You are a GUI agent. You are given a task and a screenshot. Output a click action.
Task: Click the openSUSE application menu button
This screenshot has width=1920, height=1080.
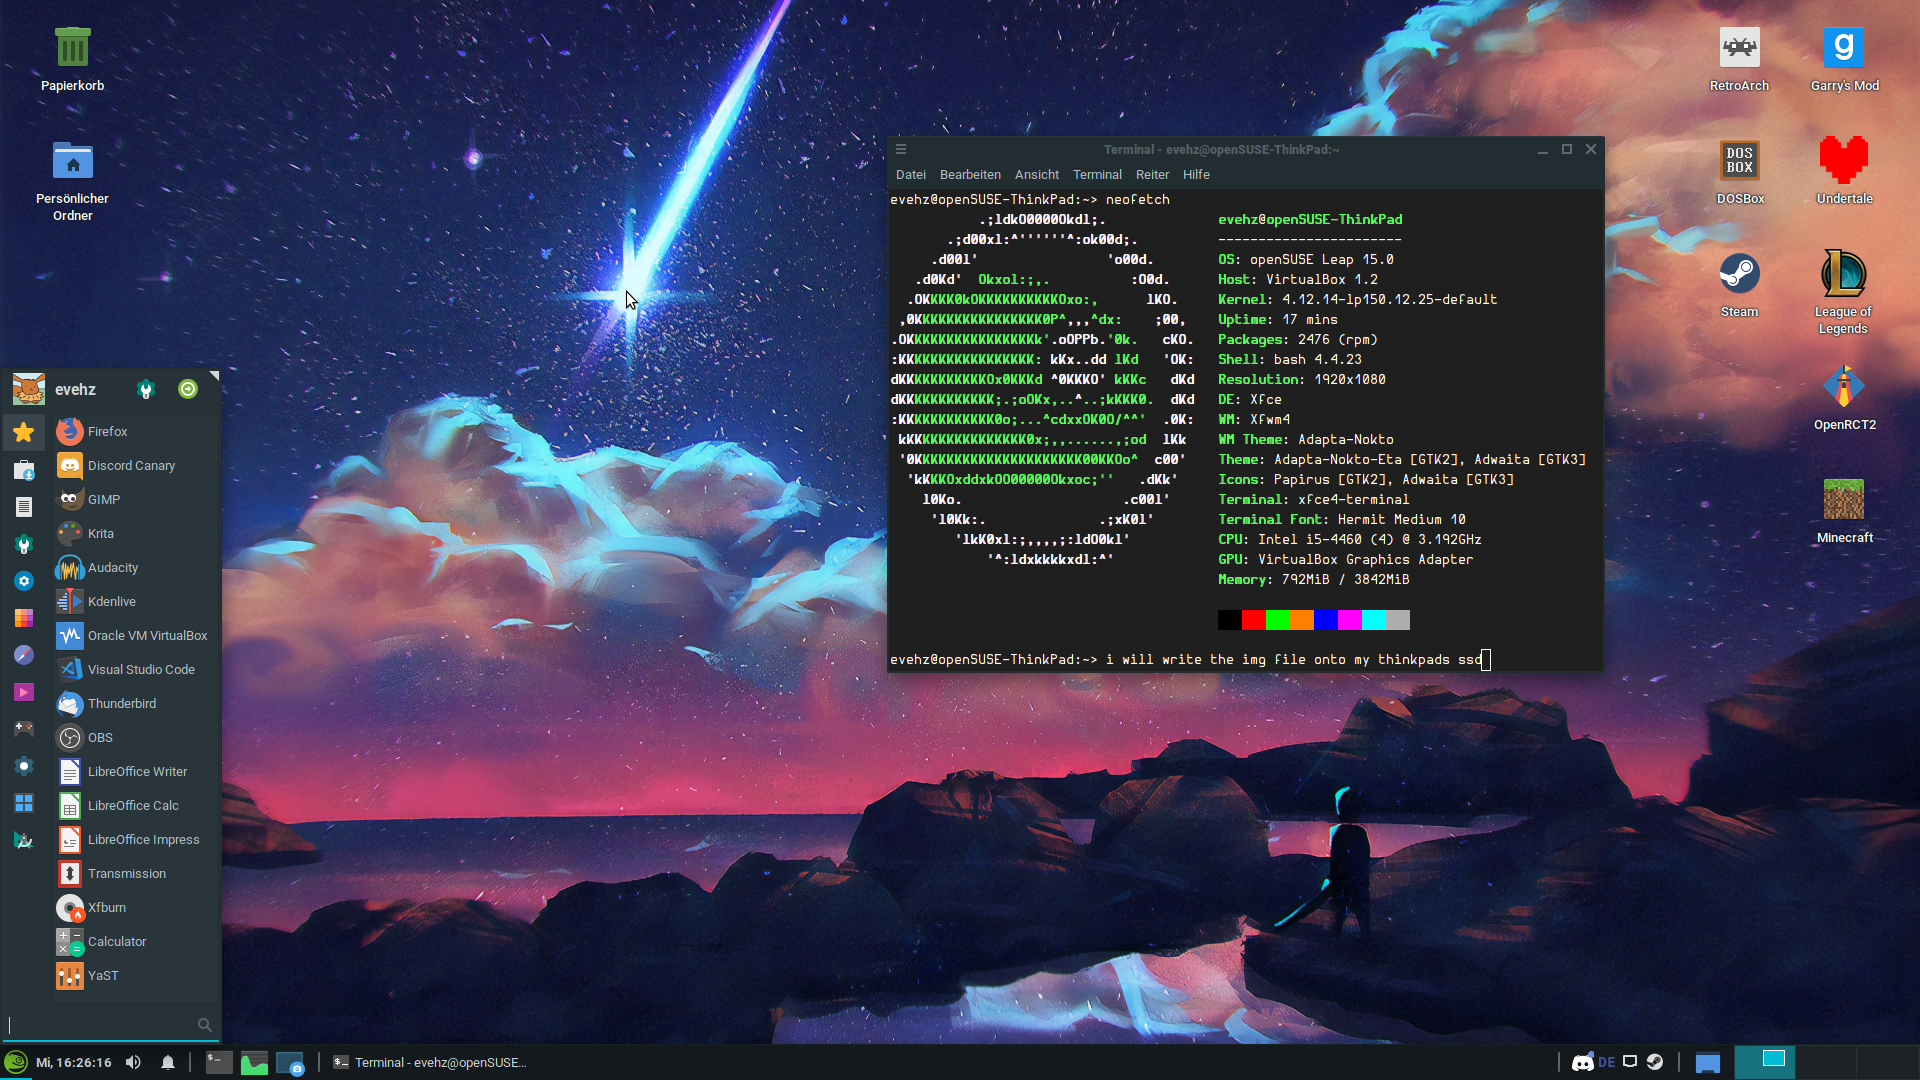point(16,1062)
